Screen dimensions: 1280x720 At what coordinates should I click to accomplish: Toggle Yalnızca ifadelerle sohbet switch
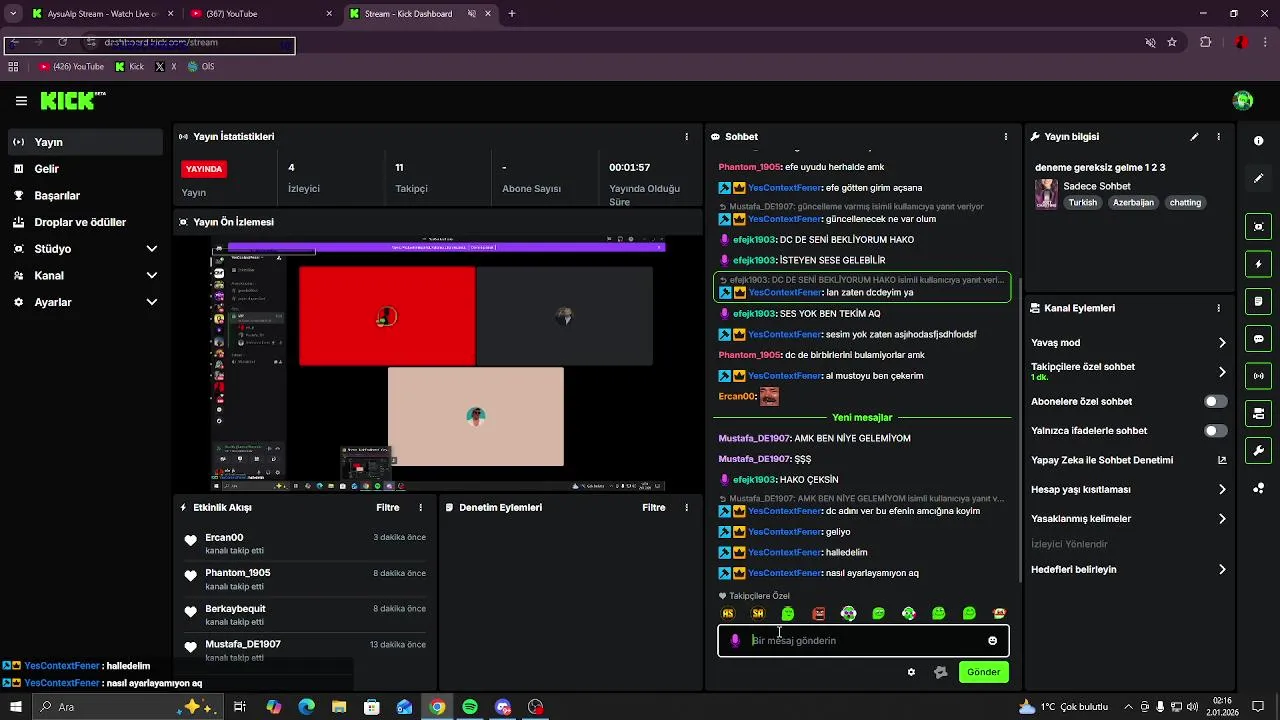tap(1216, 431)
